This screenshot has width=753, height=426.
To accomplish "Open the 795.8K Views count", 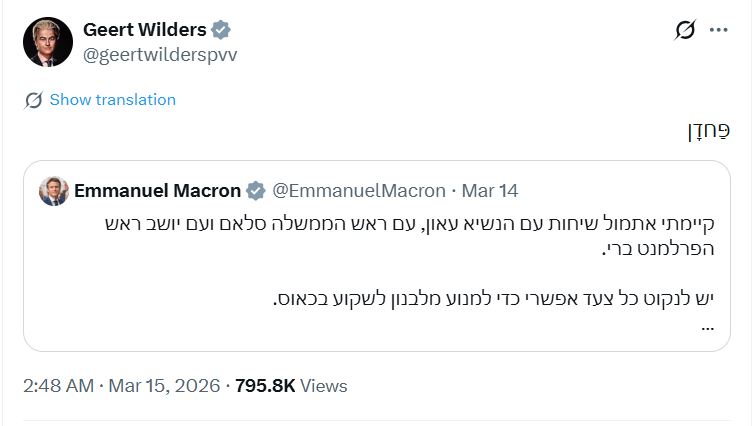I will [x=291, y=385].
